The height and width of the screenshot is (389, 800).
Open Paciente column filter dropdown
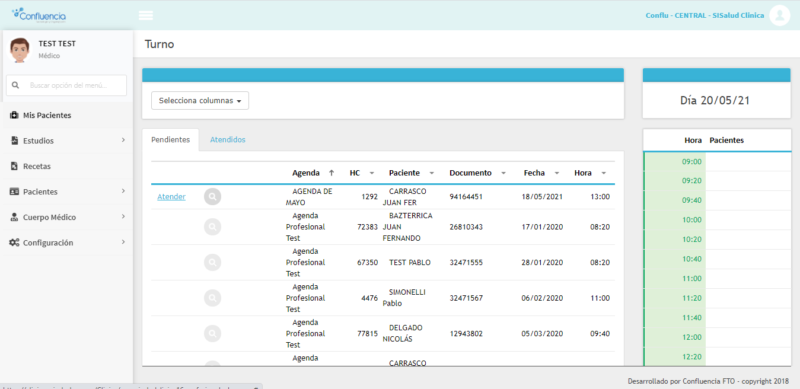point(432,173)
